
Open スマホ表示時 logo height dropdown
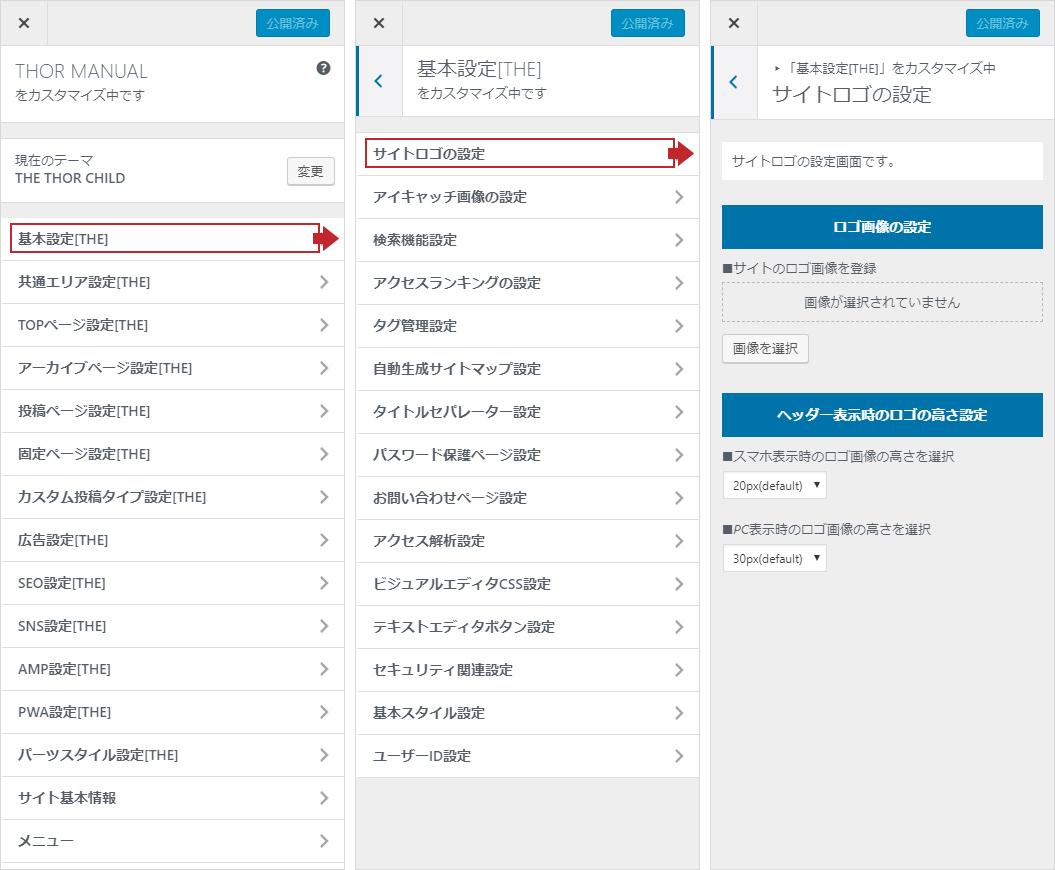coord(774,485)
